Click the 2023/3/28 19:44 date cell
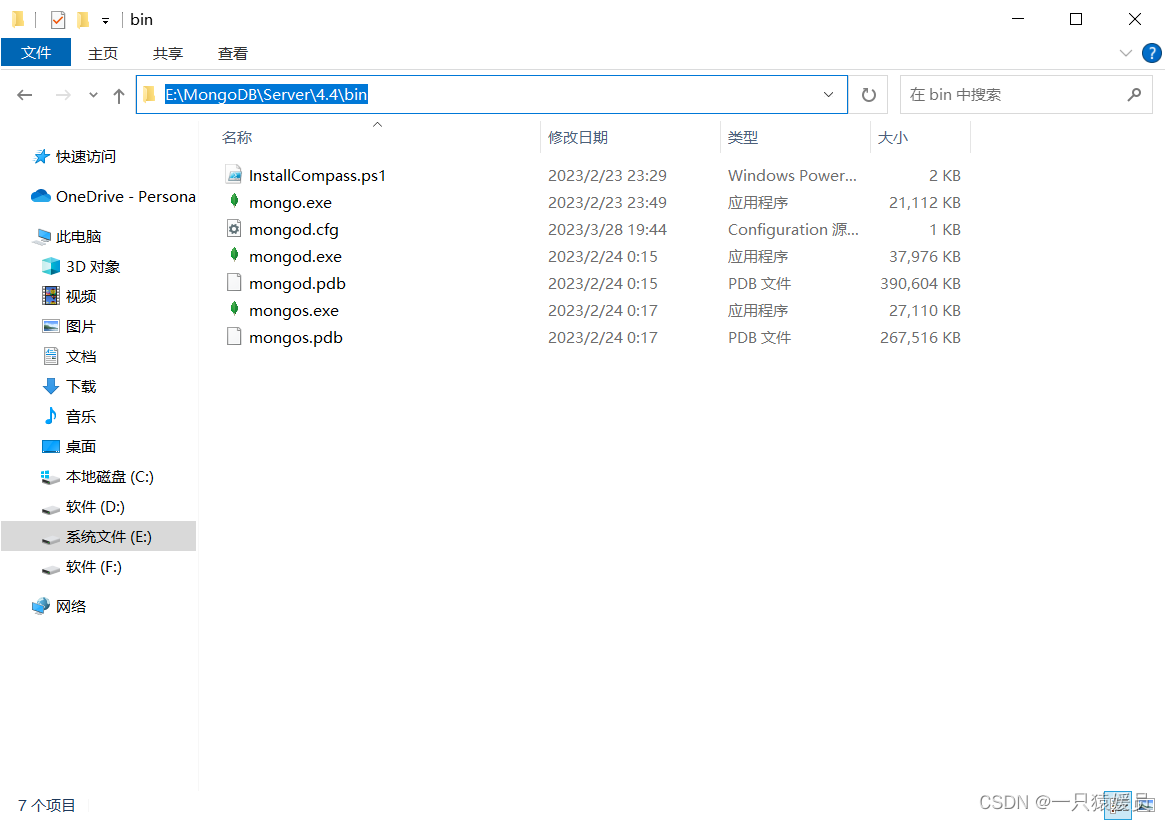 point(607,229)
